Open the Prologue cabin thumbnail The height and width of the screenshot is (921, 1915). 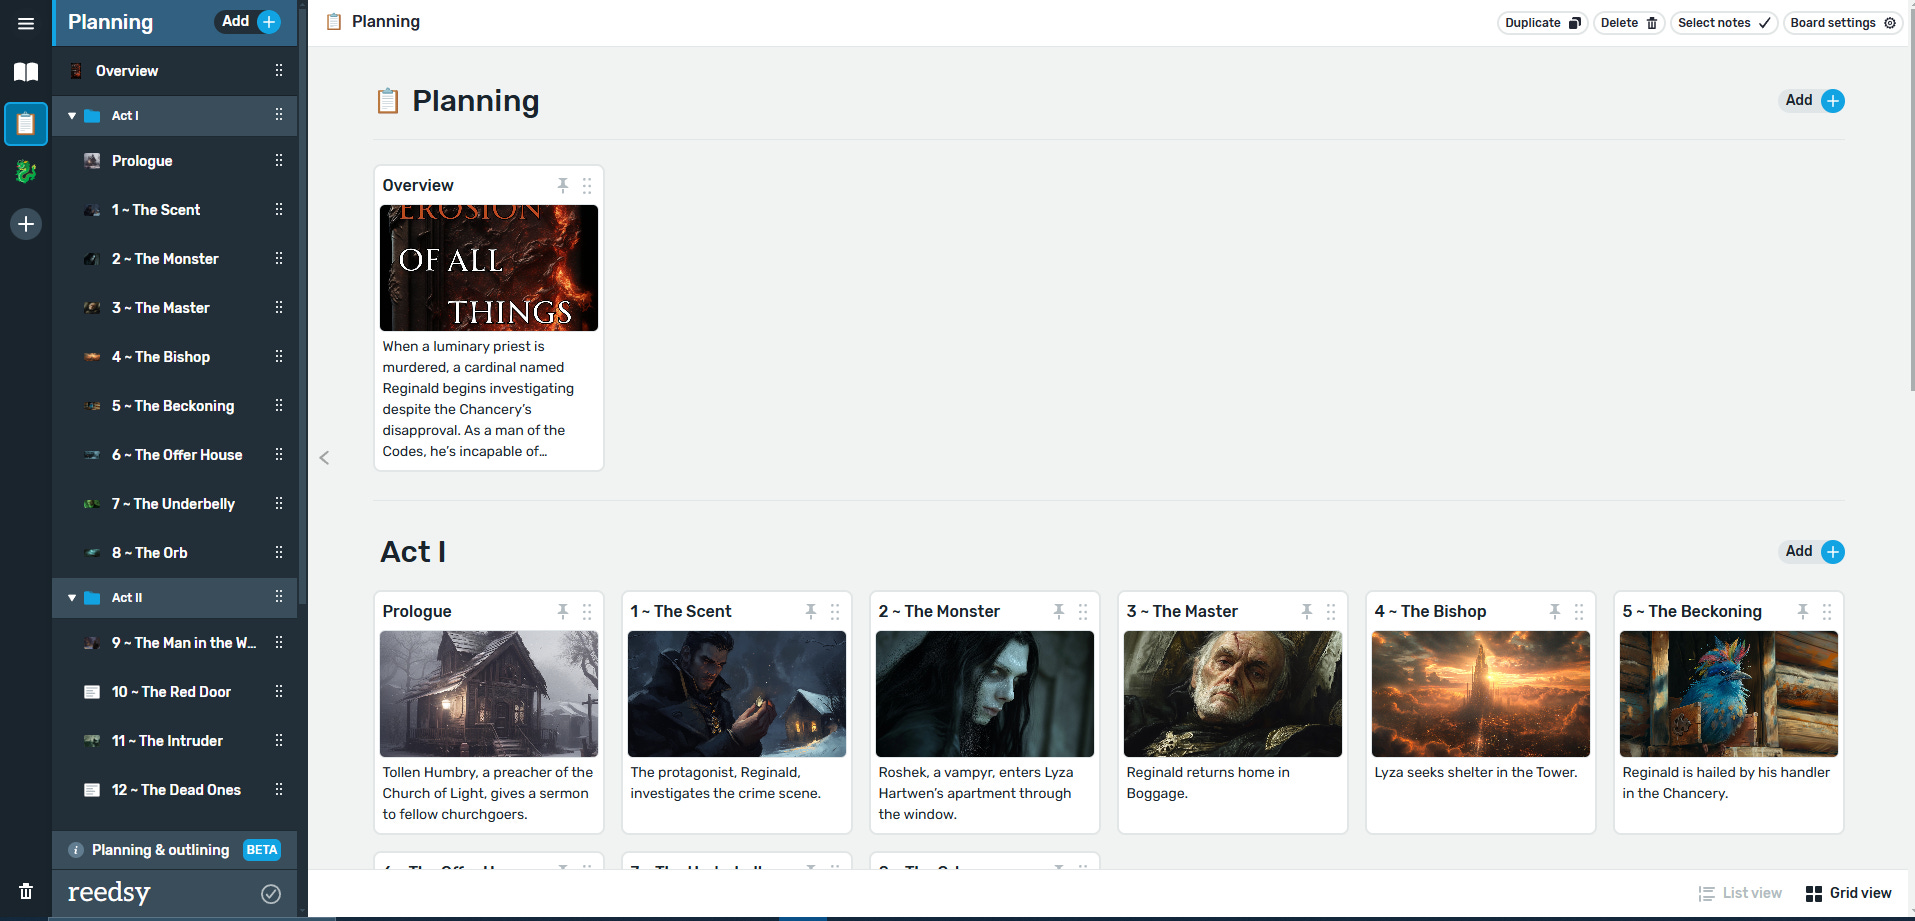click(489, 694)
